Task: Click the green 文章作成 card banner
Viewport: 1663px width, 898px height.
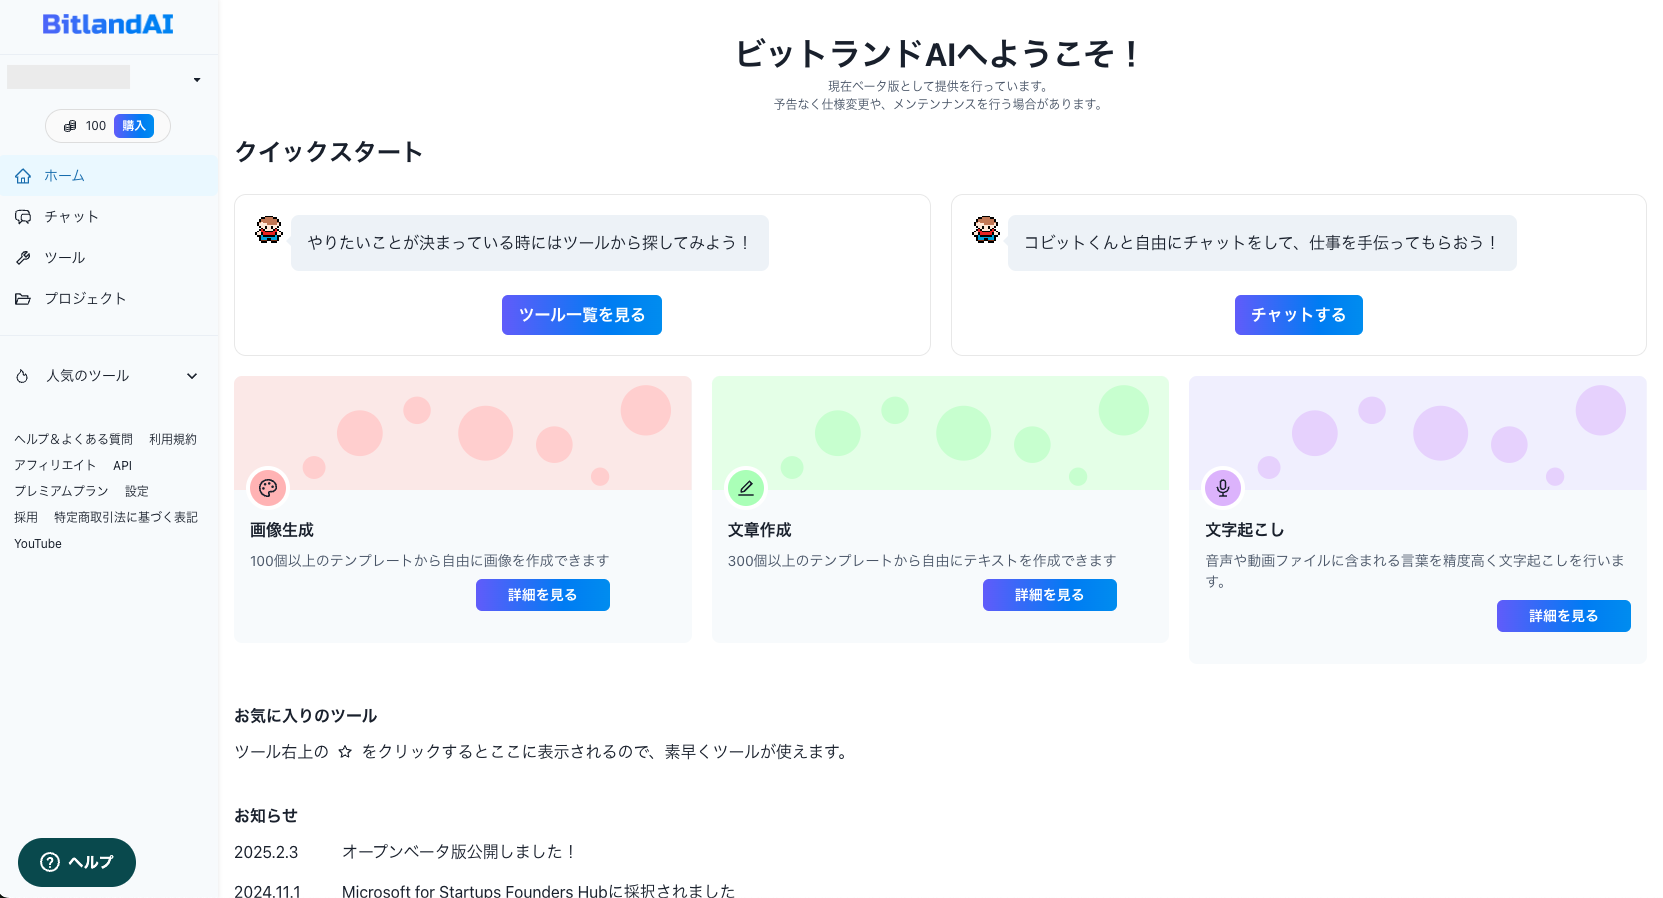Action: coord(940,433)
